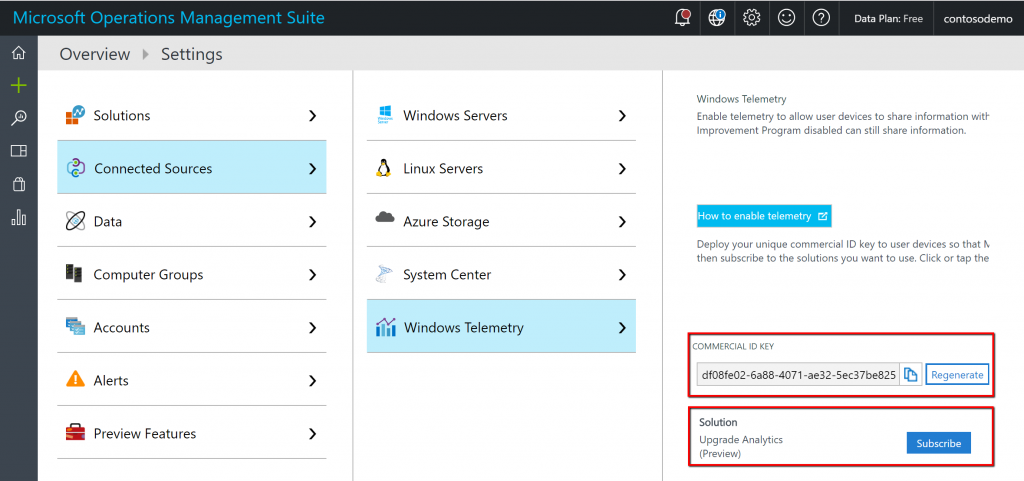Viewport: 1024px width, 481px height.
Task: Subscribe to Upgrade Analytics solution
Action: 938,443
